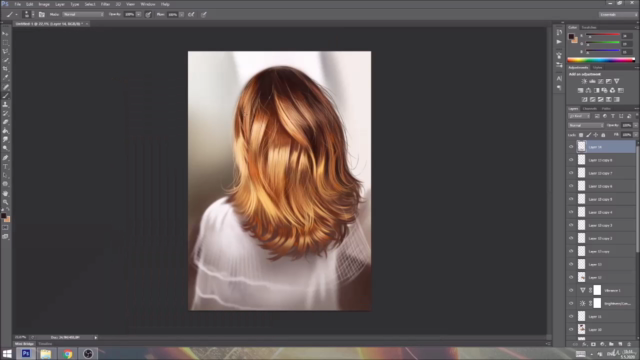Select the Paint Bucket tool

5,131
